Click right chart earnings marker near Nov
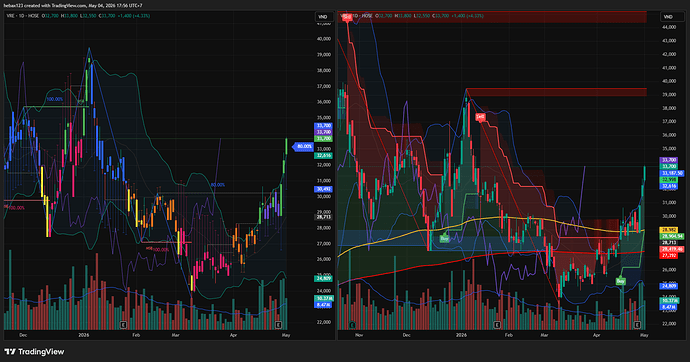 tap(352, 325)
